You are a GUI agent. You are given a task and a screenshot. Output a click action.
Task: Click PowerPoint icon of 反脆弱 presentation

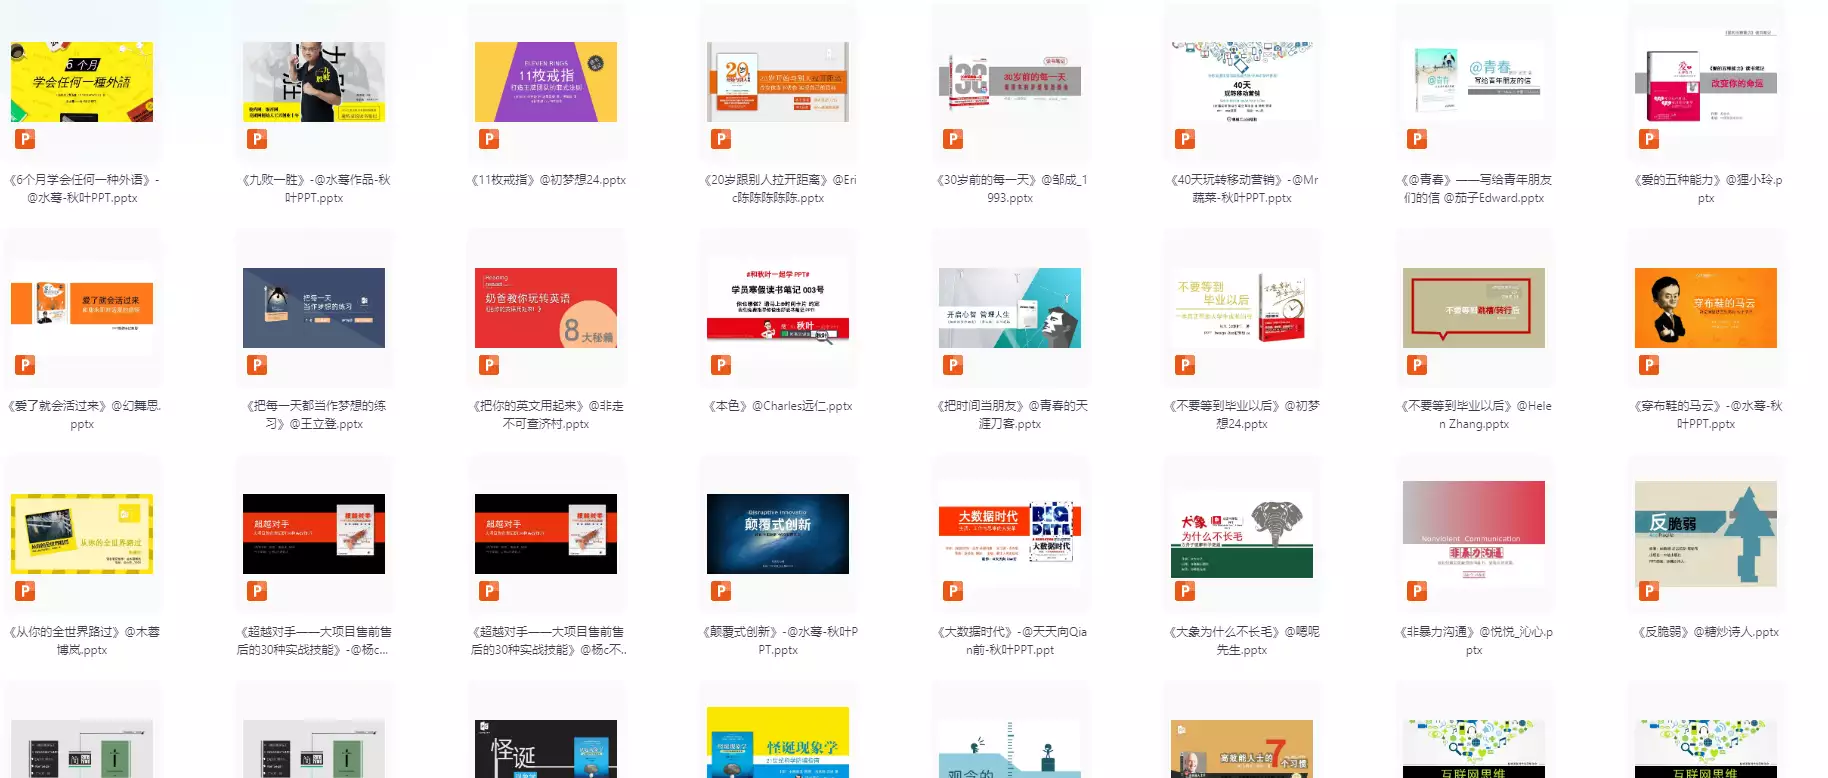coord(1649,591)
